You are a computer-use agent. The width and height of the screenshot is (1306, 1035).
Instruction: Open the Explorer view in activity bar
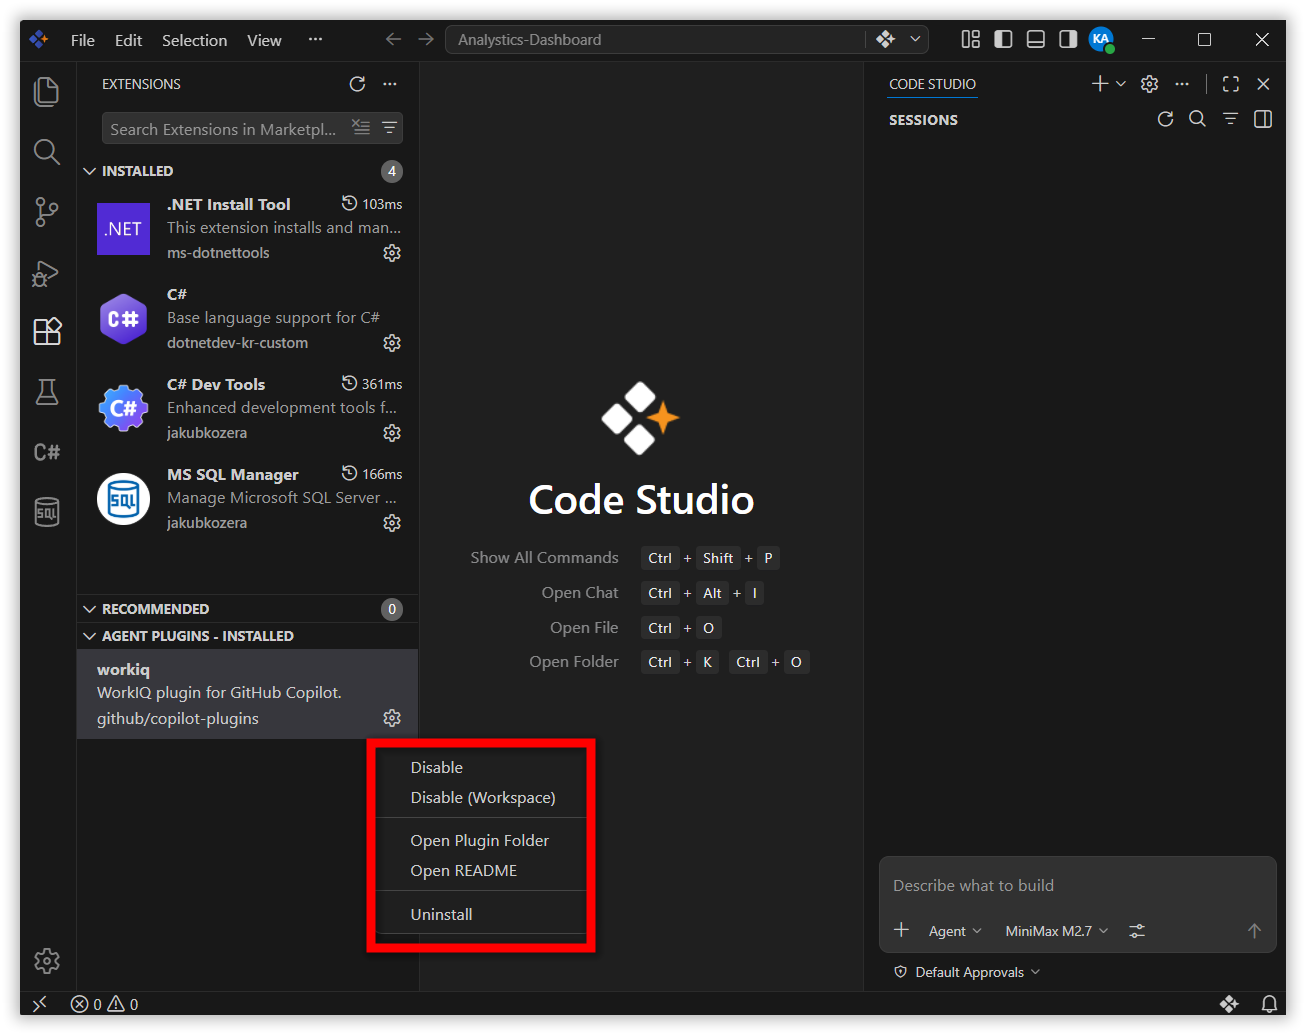pos(47,91)
